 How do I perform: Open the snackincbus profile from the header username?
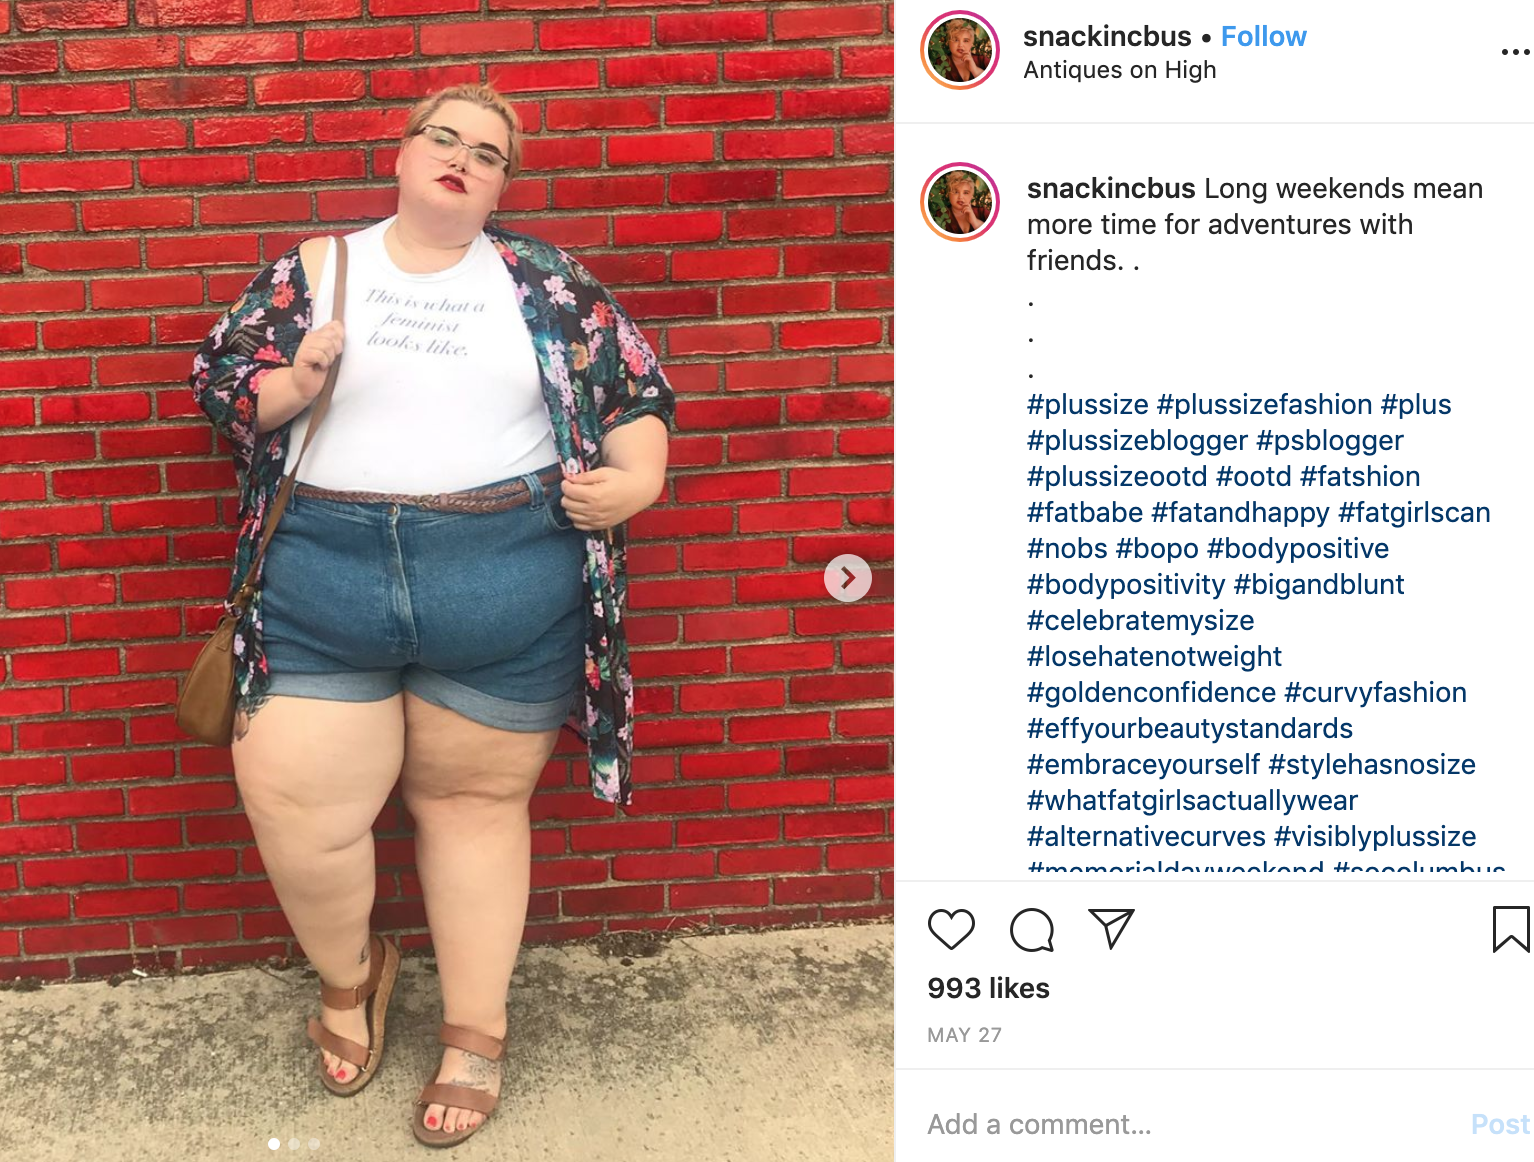pos(1107,37)
